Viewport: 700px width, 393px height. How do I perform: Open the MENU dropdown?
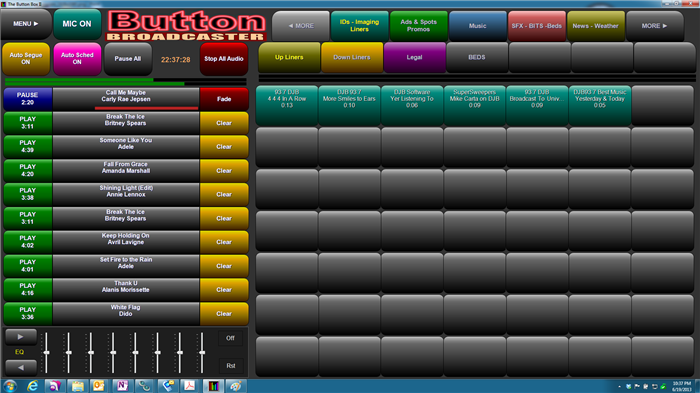tap(25, 24)
